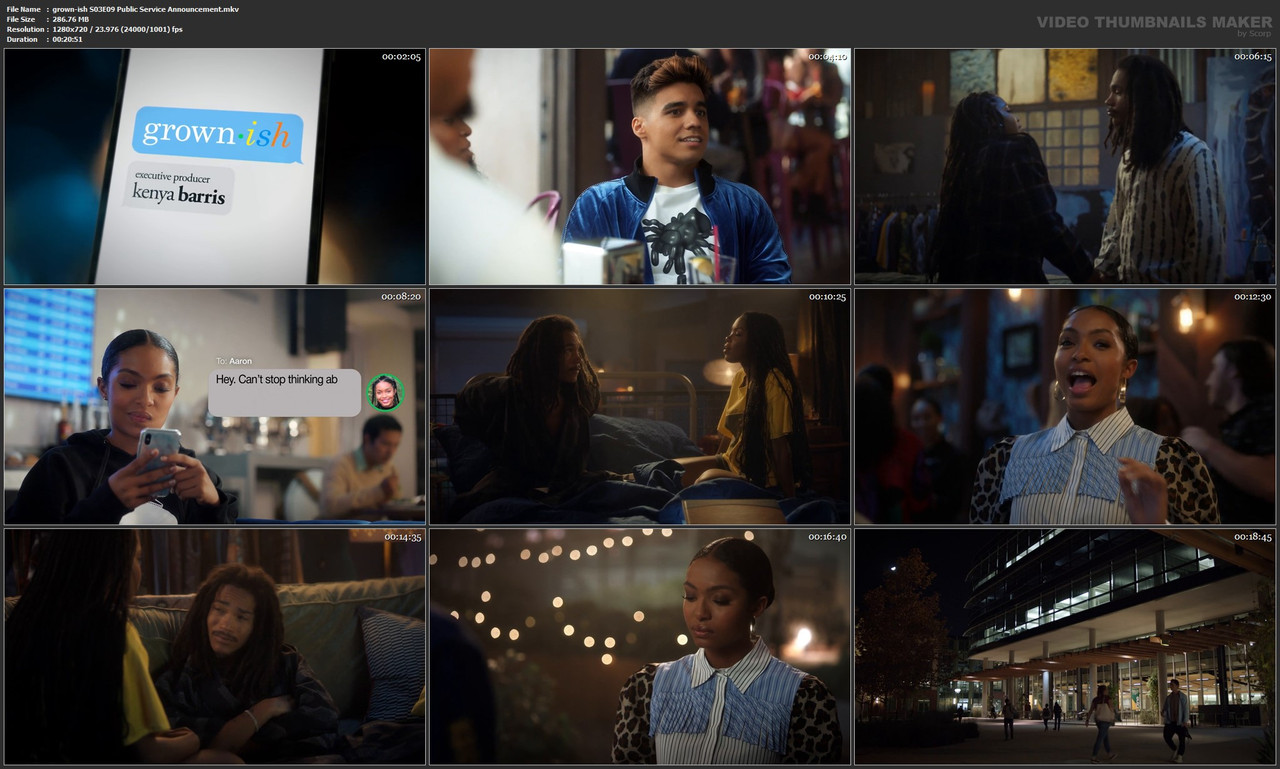Click the 'Hey. Can't stop thinking ab' message bubble
Image resolution: width=1280 pixels, height=769 pixels.
[x=284, y=392]
